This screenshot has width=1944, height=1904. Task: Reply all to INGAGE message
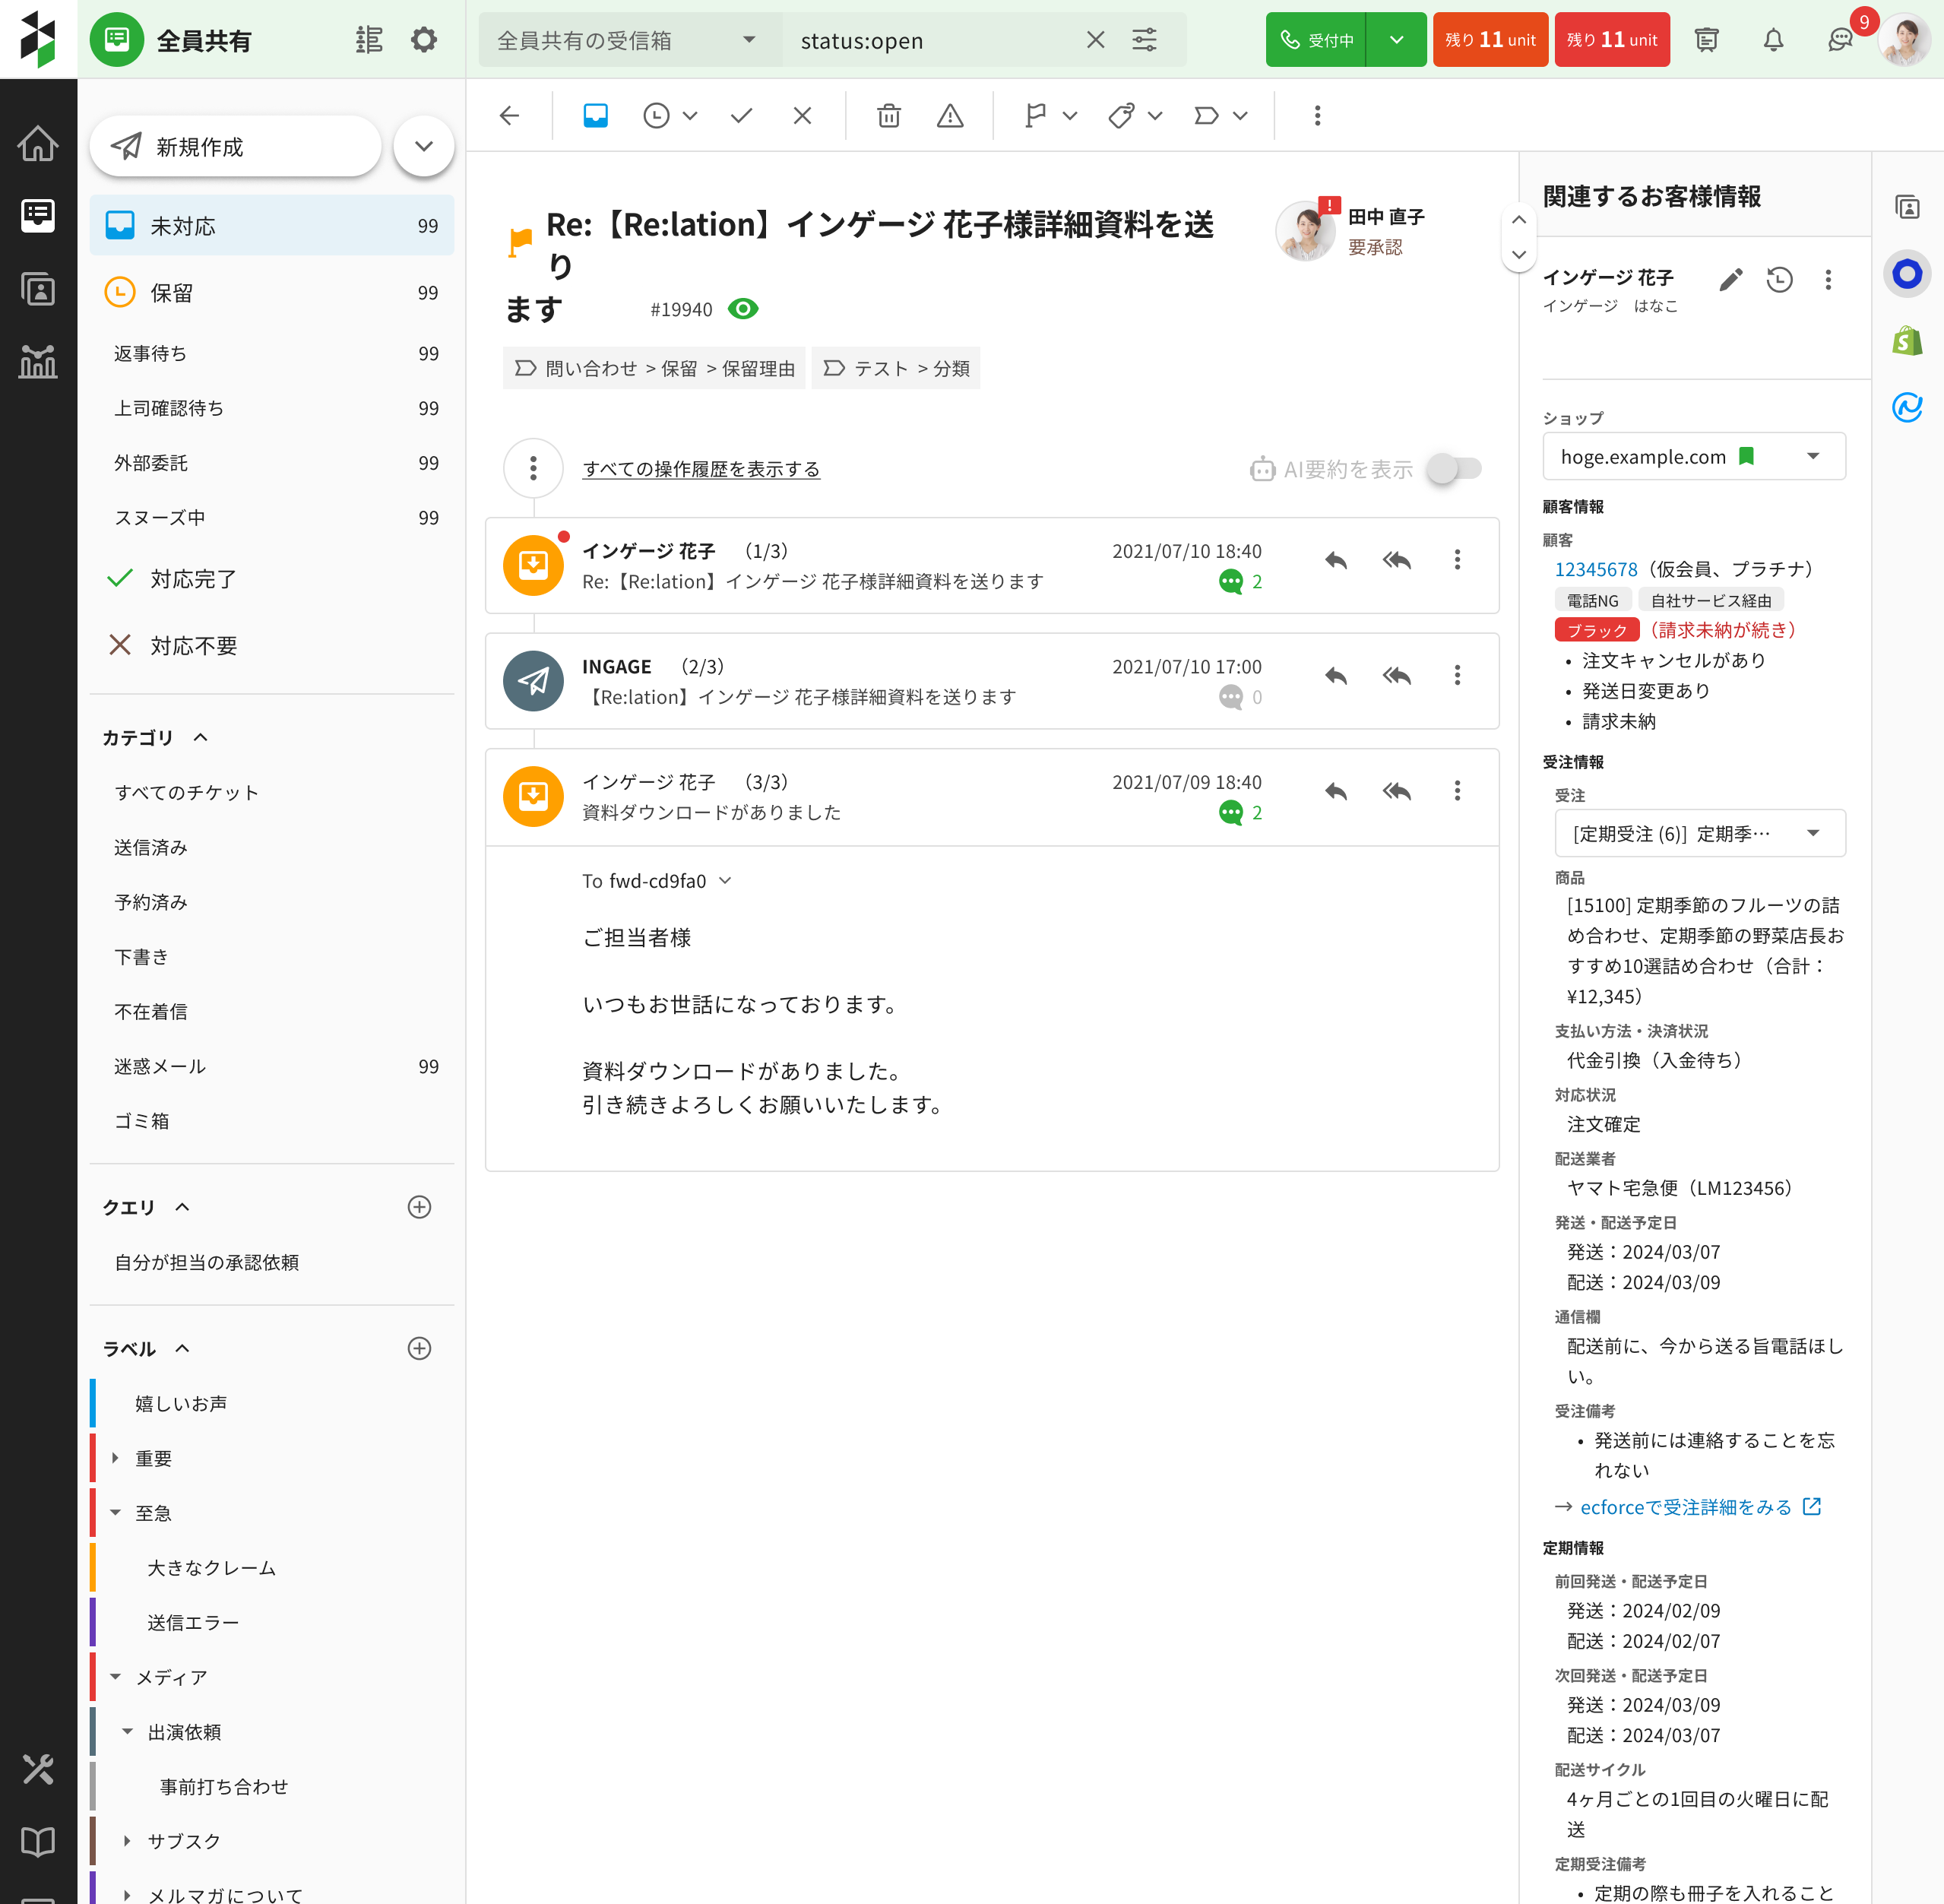pyautogui.click(x=1396, y=676)
